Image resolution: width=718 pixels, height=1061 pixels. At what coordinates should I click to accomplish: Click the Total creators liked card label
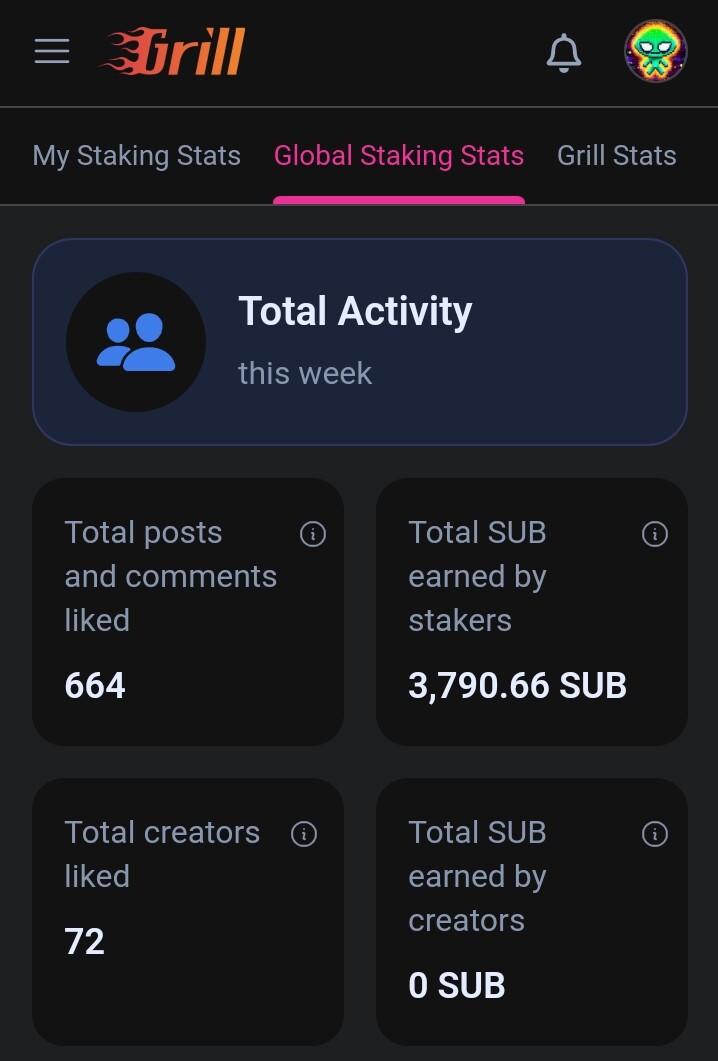[162, 854]
